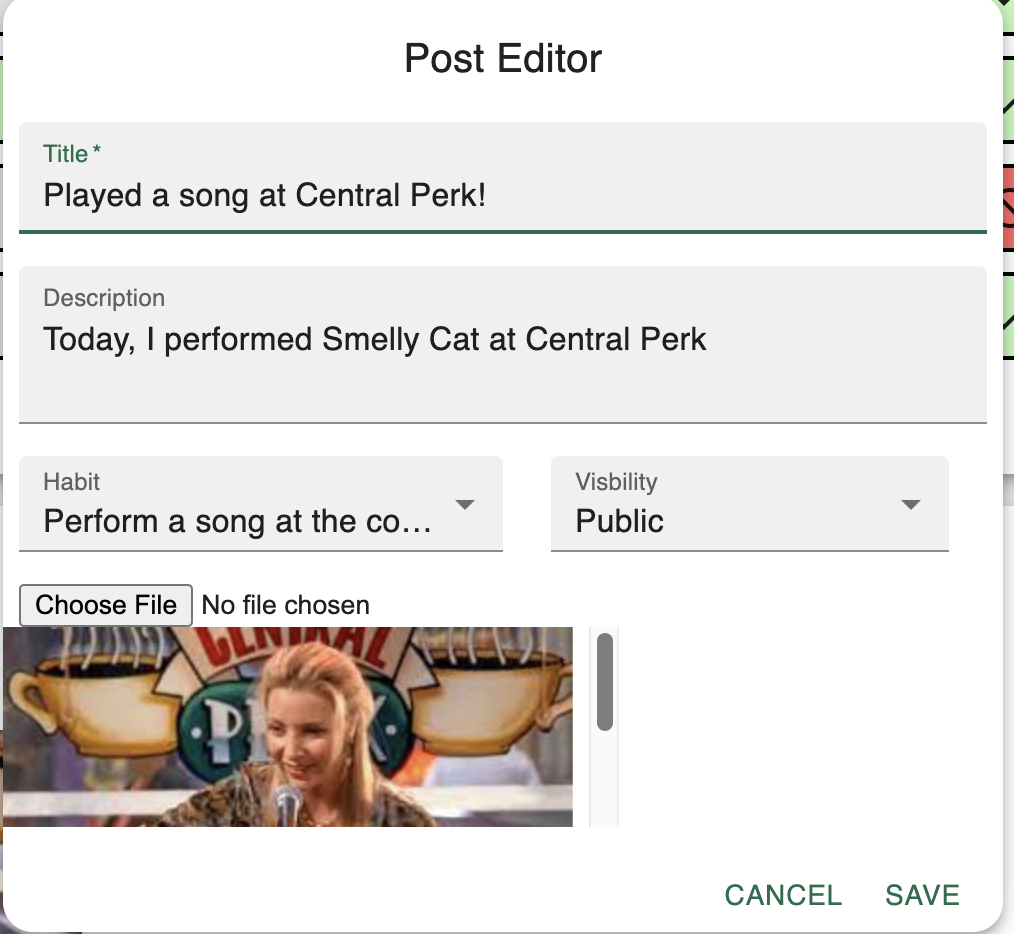This screenshot has height=934, width=1014.
Task: Click the image preview scrollbar thumb
Action: coord(605,682)
